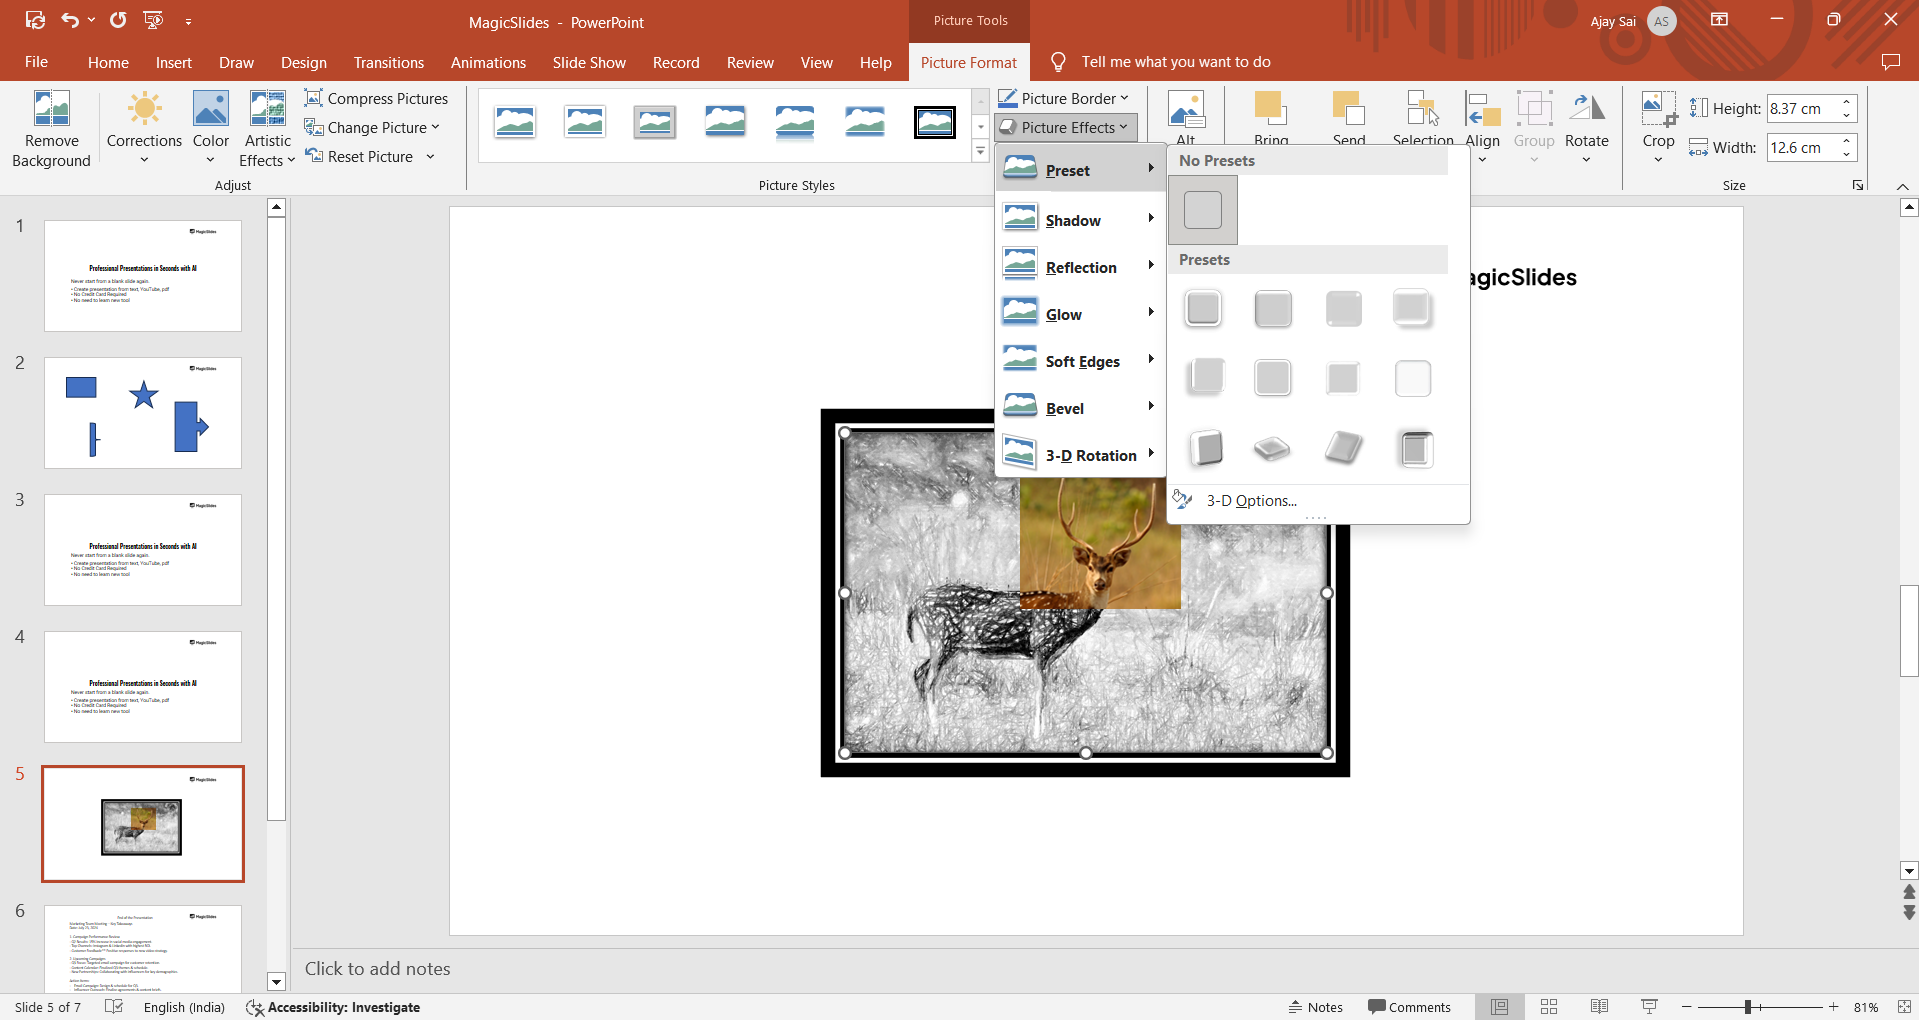Screen dimensions: 1919x1020
Task: Expand the Change Picture options
Action: 372,127
